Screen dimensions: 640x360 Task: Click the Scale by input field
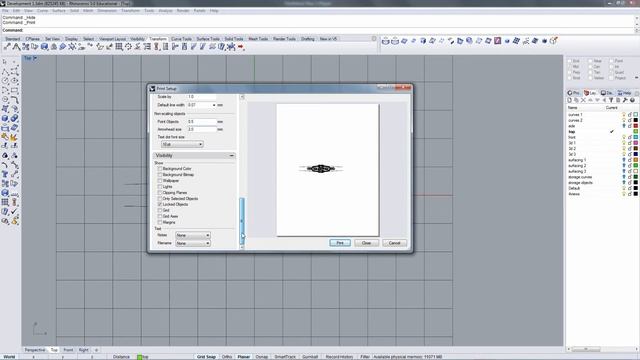point(202,97)
